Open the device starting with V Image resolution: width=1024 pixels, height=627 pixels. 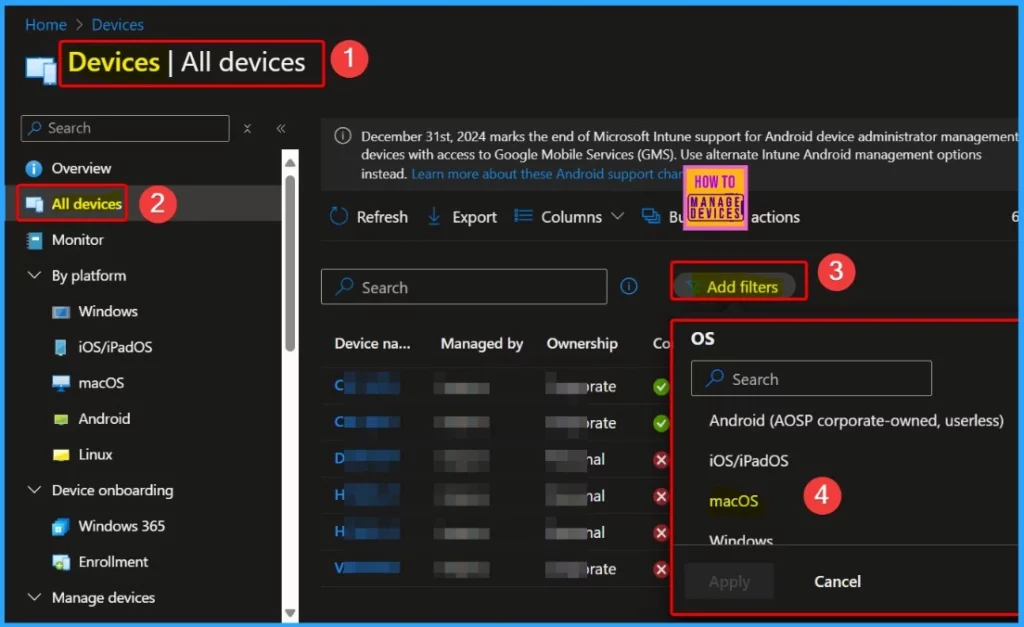click(x=367, y=568)
